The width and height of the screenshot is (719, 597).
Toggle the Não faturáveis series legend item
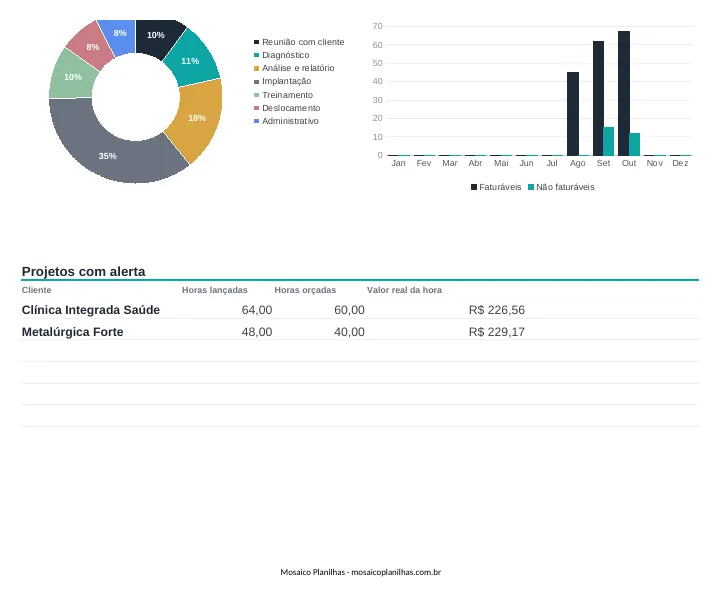pyautogui.click(x=561, y=187)
